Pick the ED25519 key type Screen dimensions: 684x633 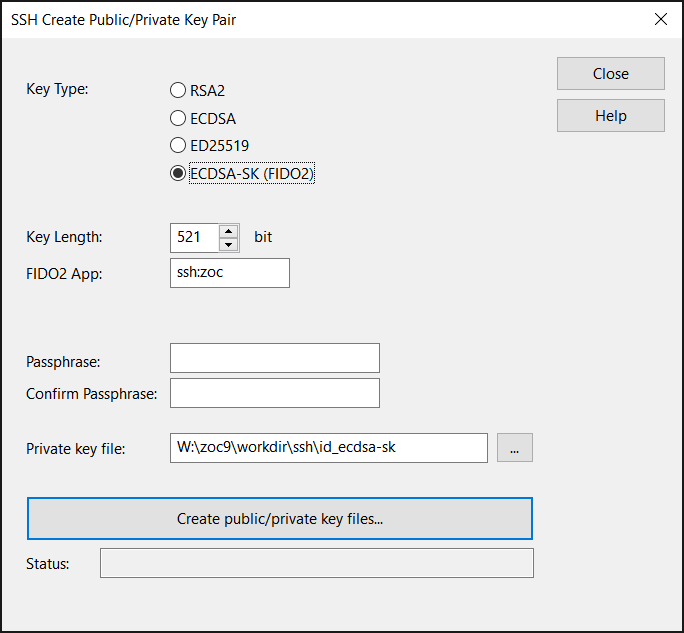coord(178,146)
